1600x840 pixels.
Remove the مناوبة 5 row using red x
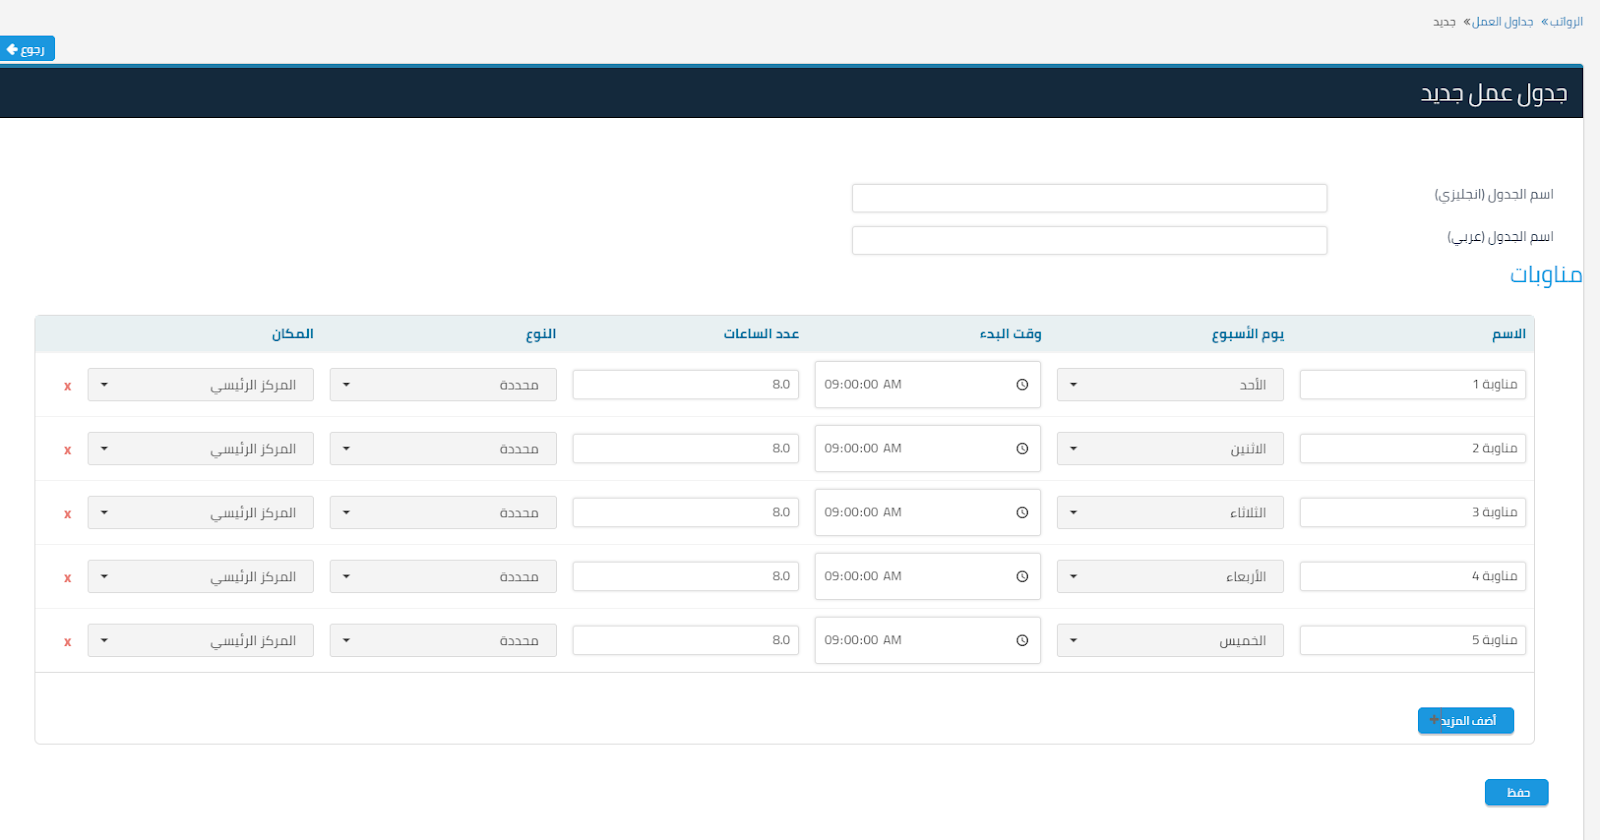(x=68, y=642)
